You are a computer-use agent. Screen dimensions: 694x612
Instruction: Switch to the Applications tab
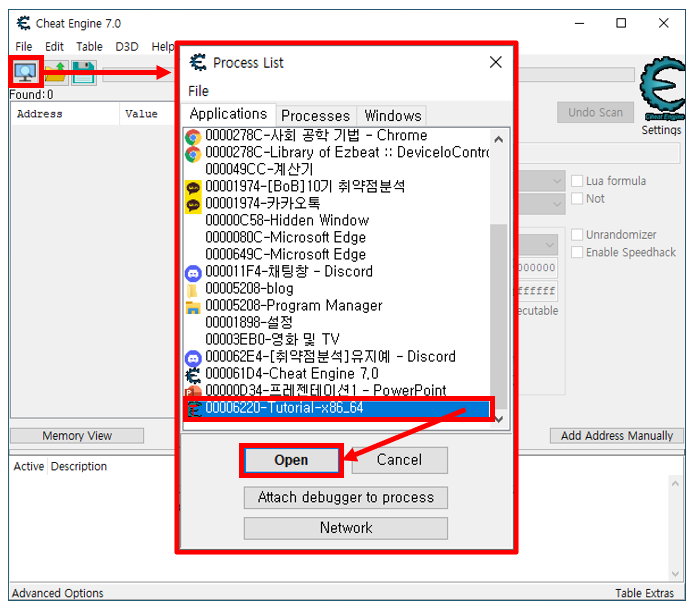tap(228, 114)
